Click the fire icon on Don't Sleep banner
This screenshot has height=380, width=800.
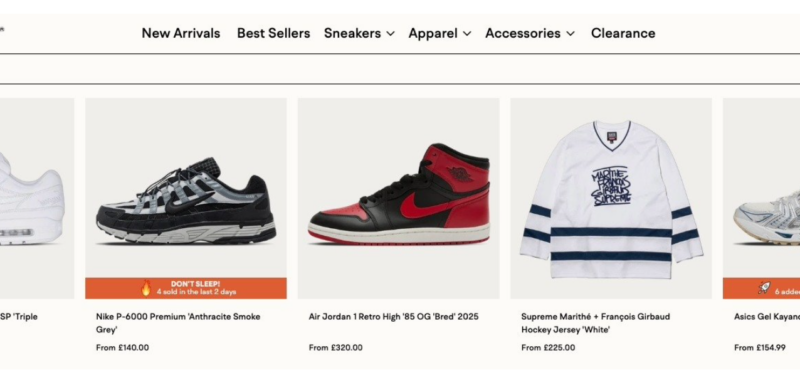coord(146,288)
